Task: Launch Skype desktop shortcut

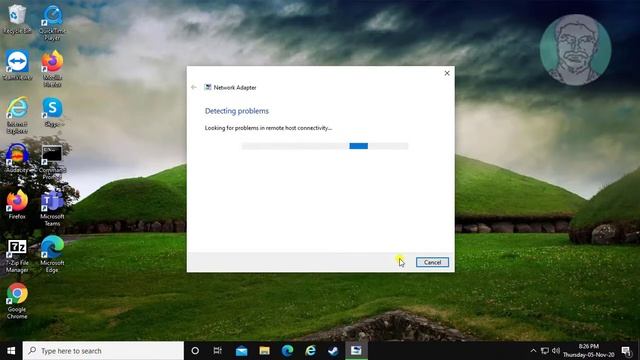Action: pyautogui.click(x=52, y=112)
